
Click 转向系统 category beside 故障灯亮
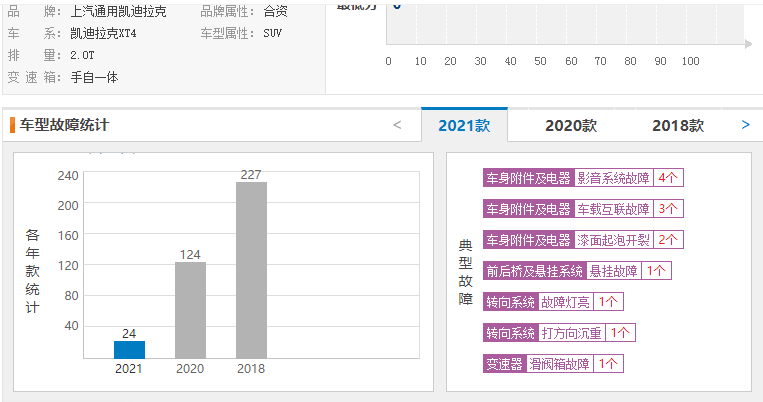(x=510, y=302)
